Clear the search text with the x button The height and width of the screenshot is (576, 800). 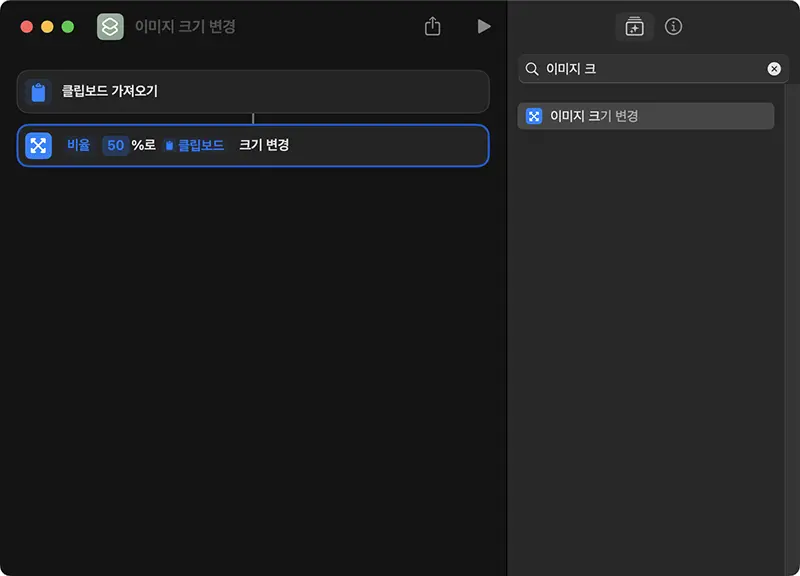tap(774, 68)
